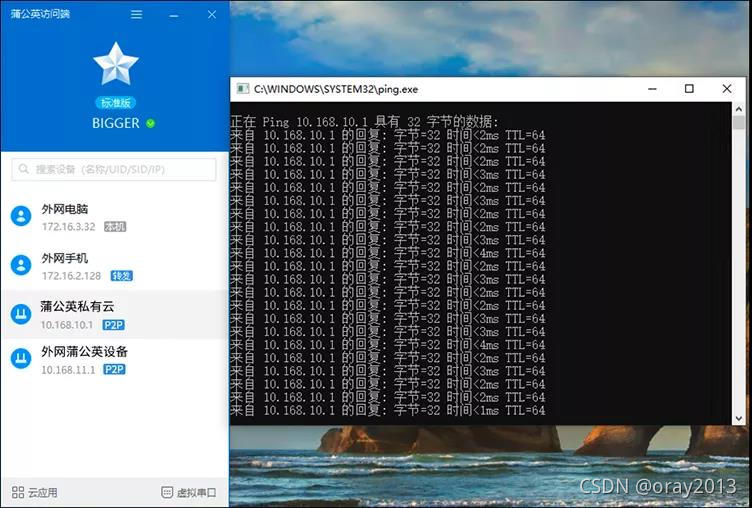Click the 外网手机 user avatar icon

[21, 265]
